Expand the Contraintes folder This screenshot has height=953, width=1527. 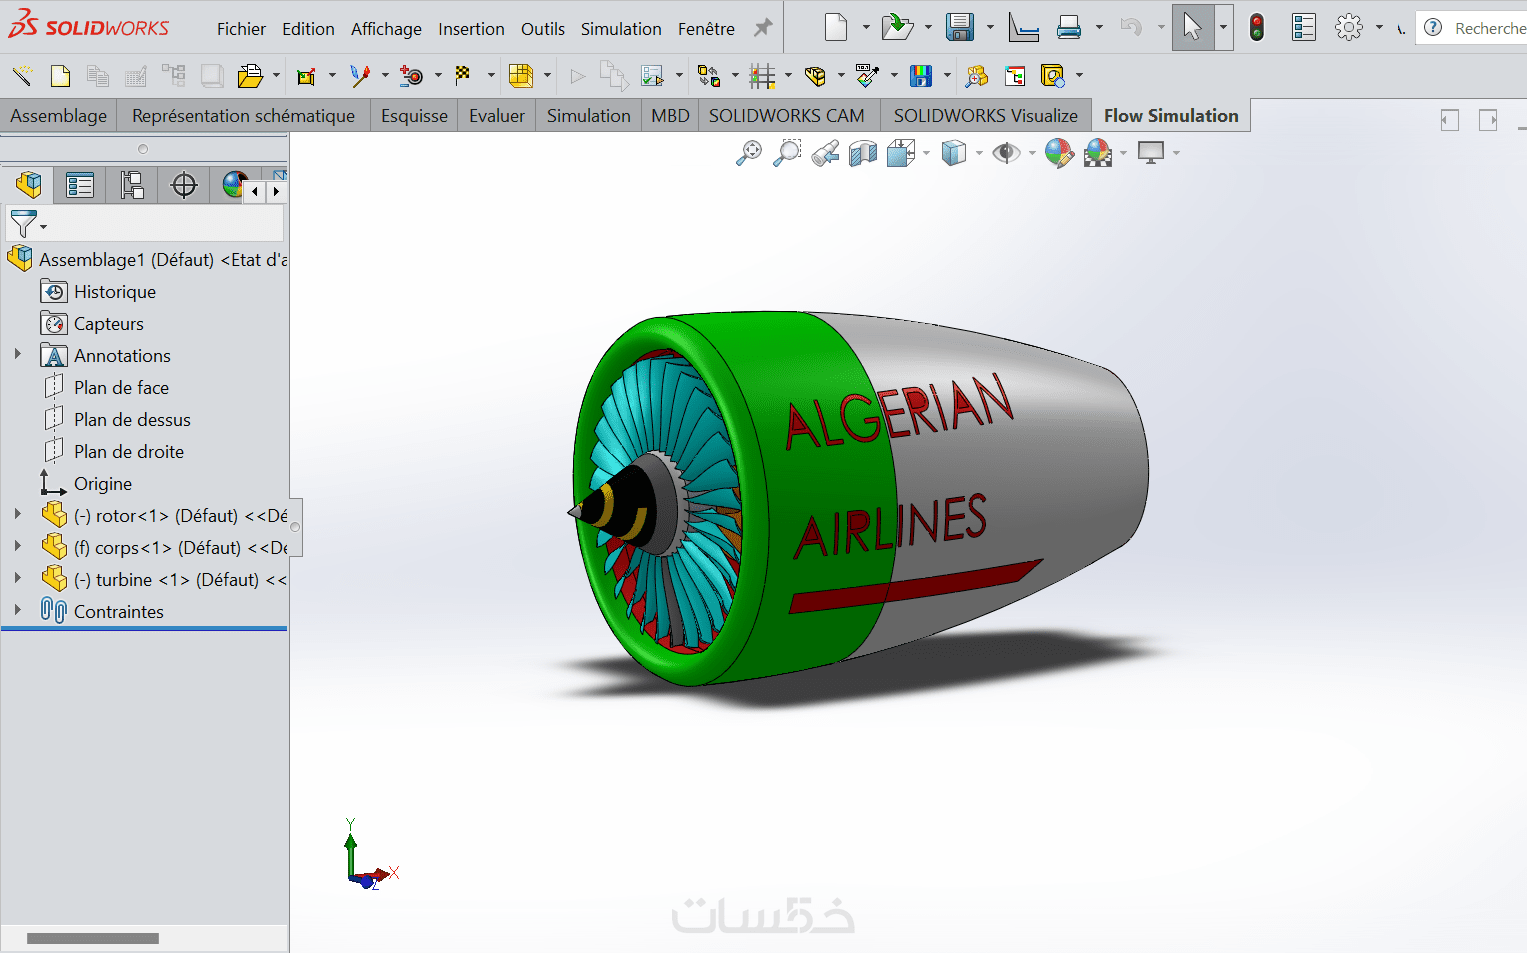point(18,611)
